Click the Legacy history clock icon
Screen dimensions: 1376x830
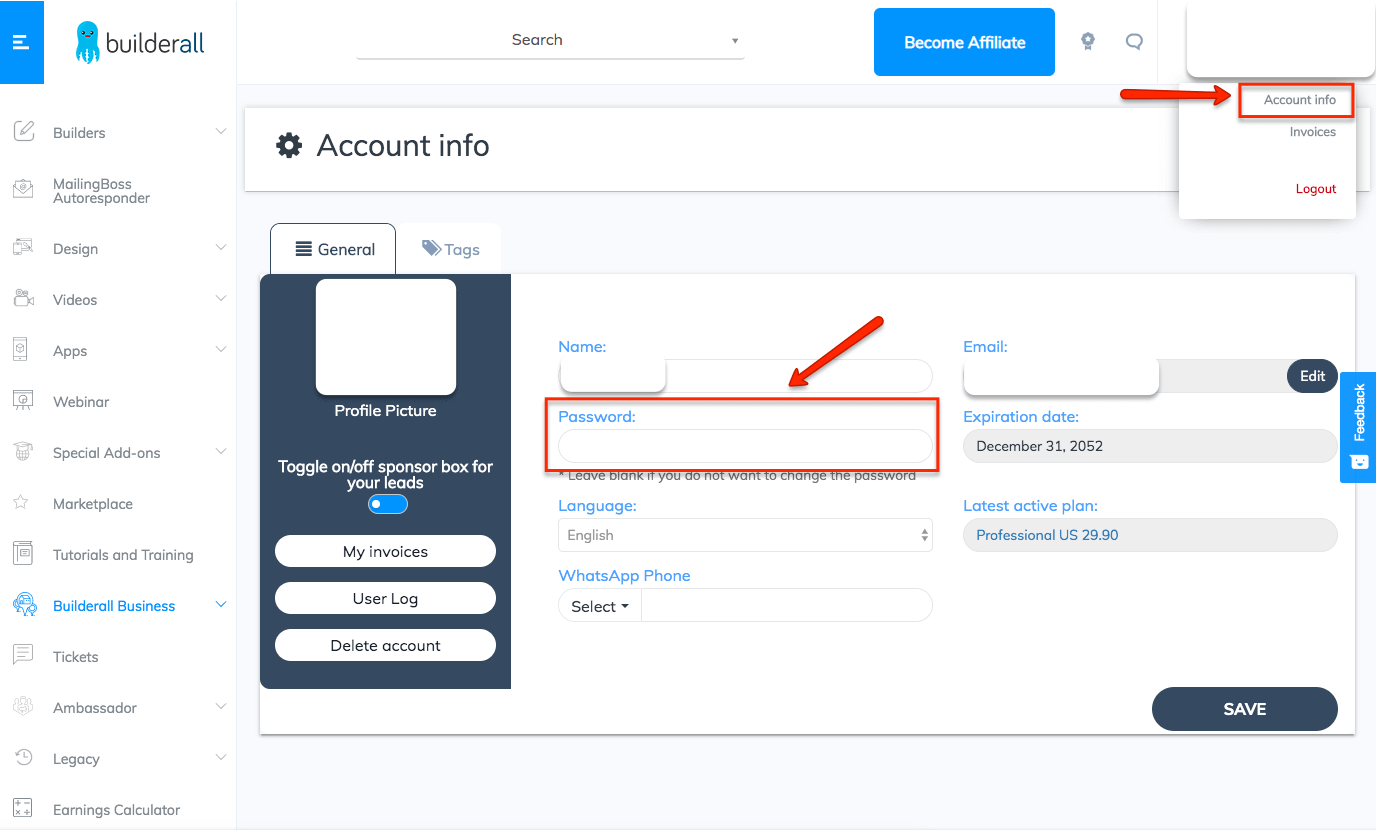(23, 757)
